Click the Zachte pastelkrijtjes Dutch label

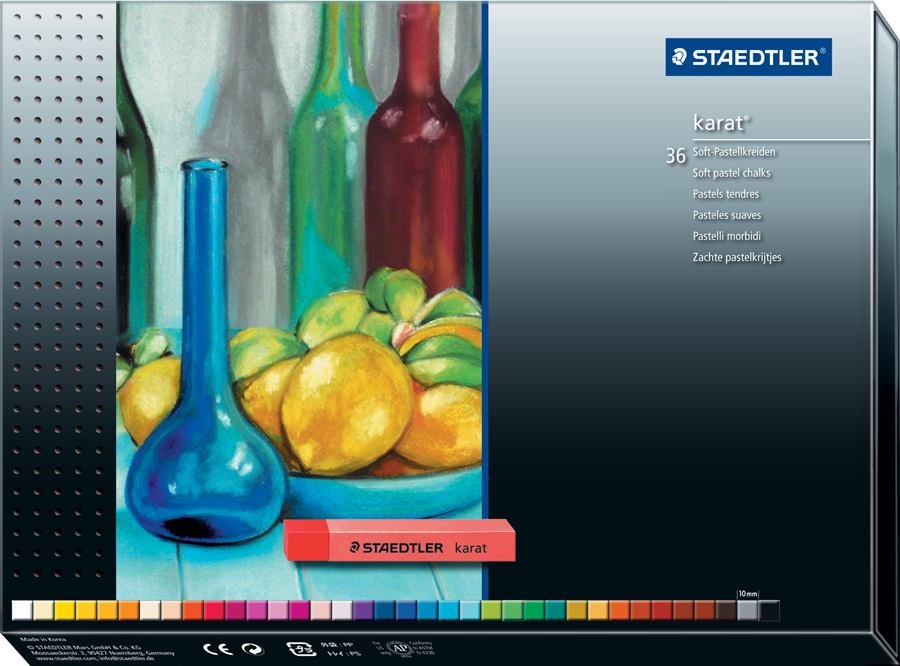[737, 257]
